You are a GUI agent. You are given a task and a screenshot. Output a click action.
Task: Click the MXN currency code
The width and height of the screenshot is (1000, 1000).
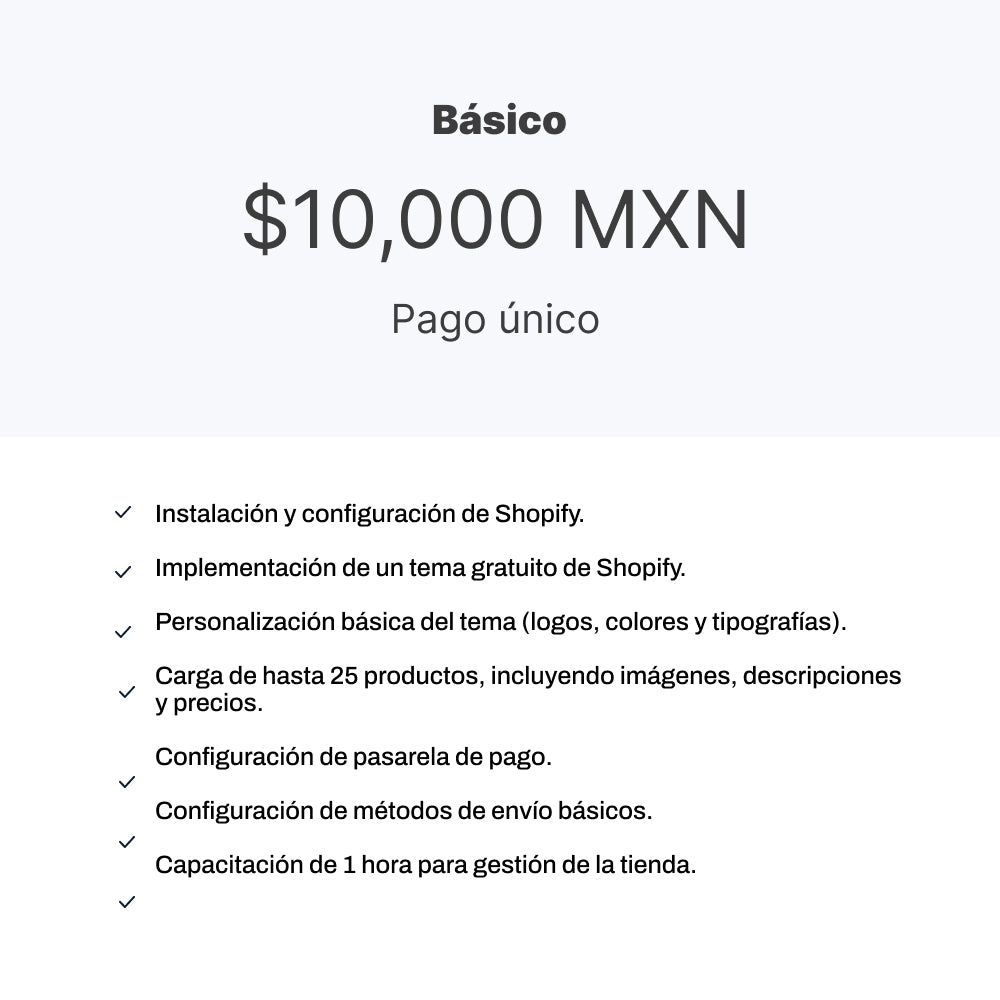pyautogui.click(x=660, y=220)
